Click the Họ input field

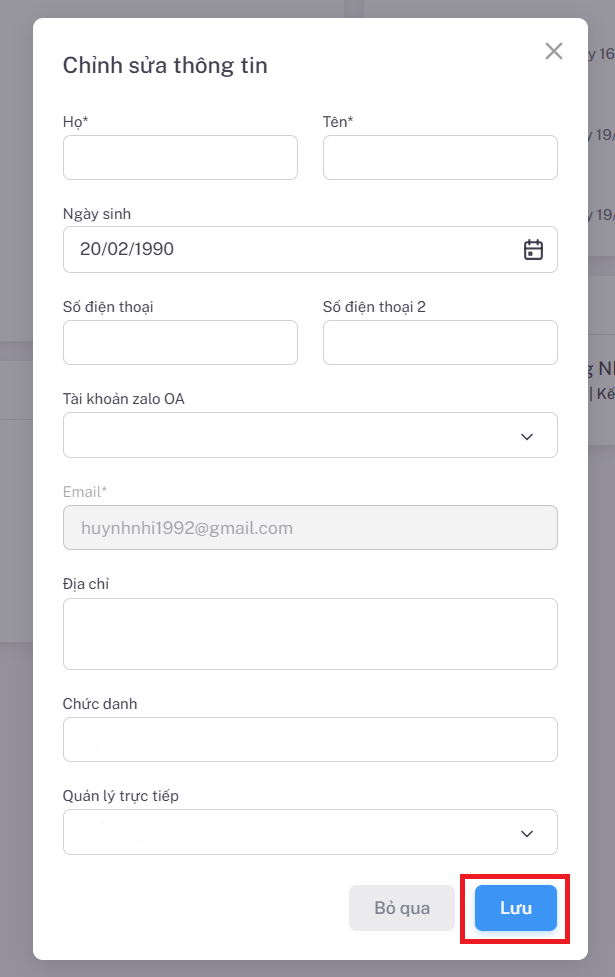pos(180,158)
